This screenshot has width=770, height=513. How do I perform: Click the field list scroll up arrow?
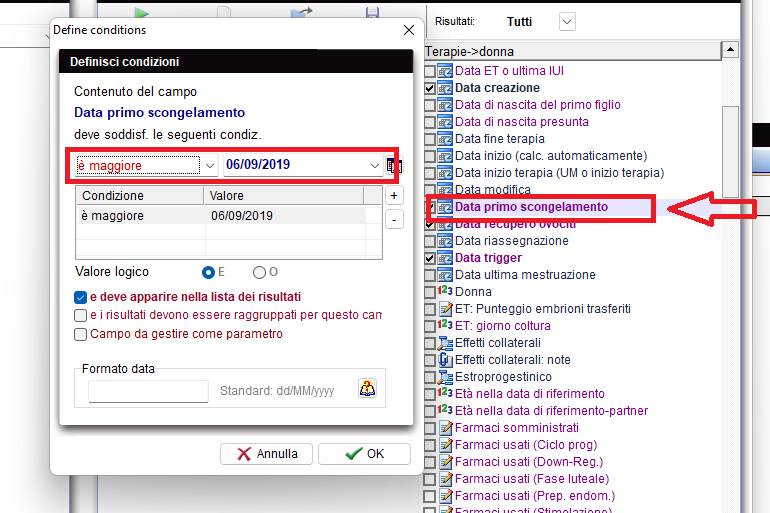coord(730,50)
